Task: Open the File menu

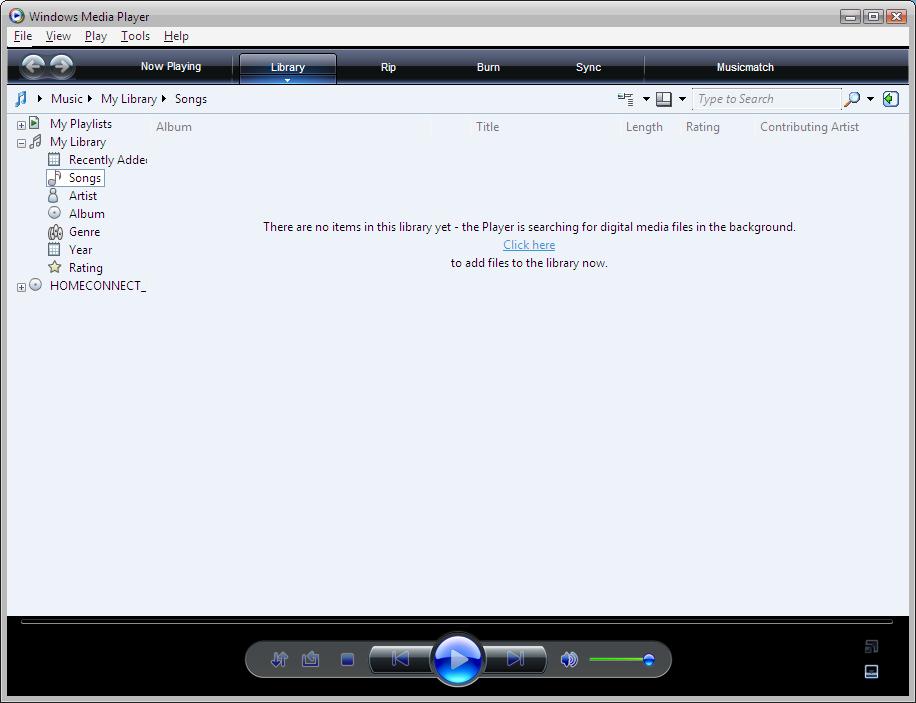Action: (x=23, y=36)
